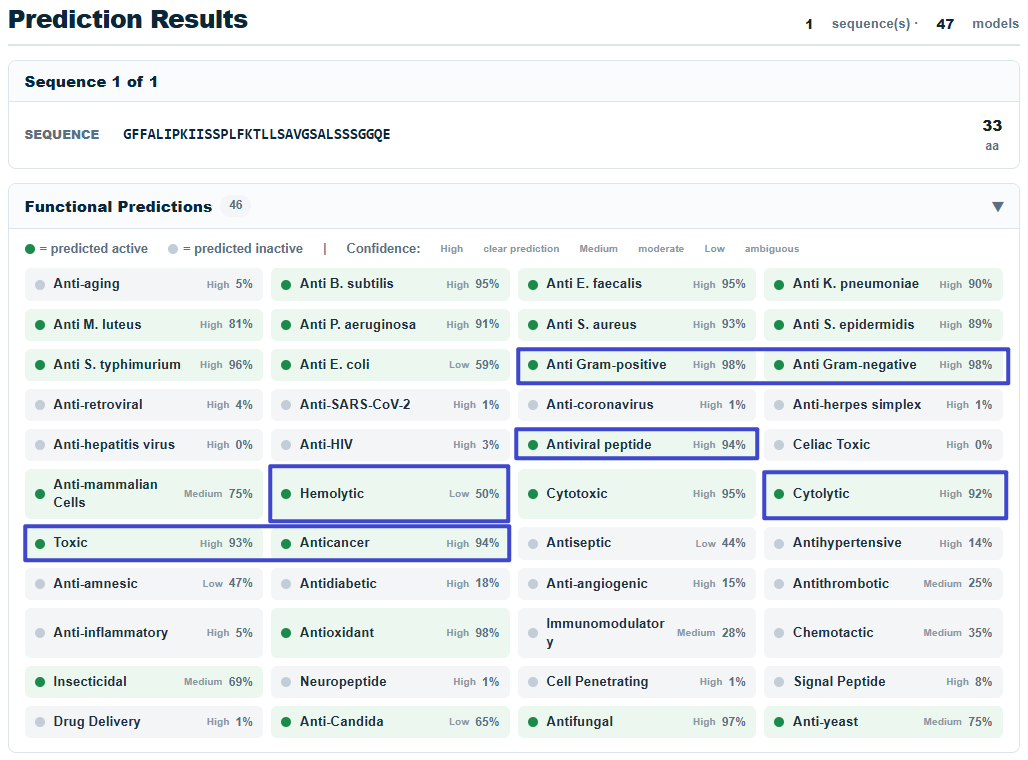Click the gray dot beside Drug Delivery
Image resolution: width=1028 pixels, height=760 pixels.
click(x=40, y=722)
